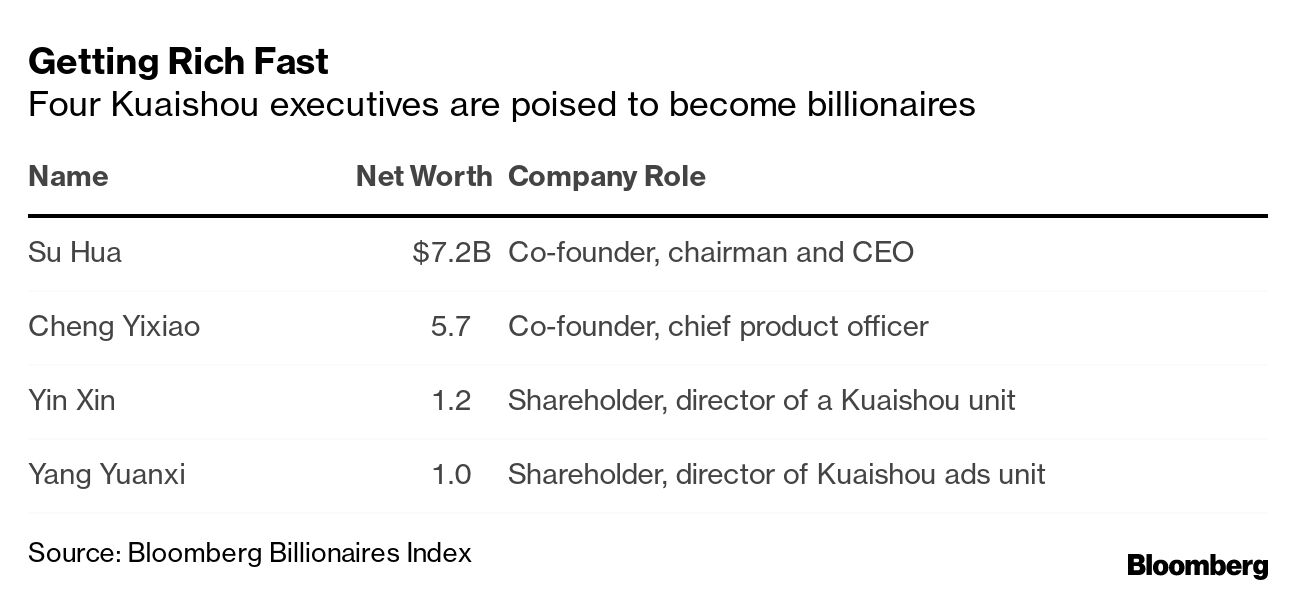Select the Yang Yuanxi name cell
1296x592 pixels.
tap(107, 474)
